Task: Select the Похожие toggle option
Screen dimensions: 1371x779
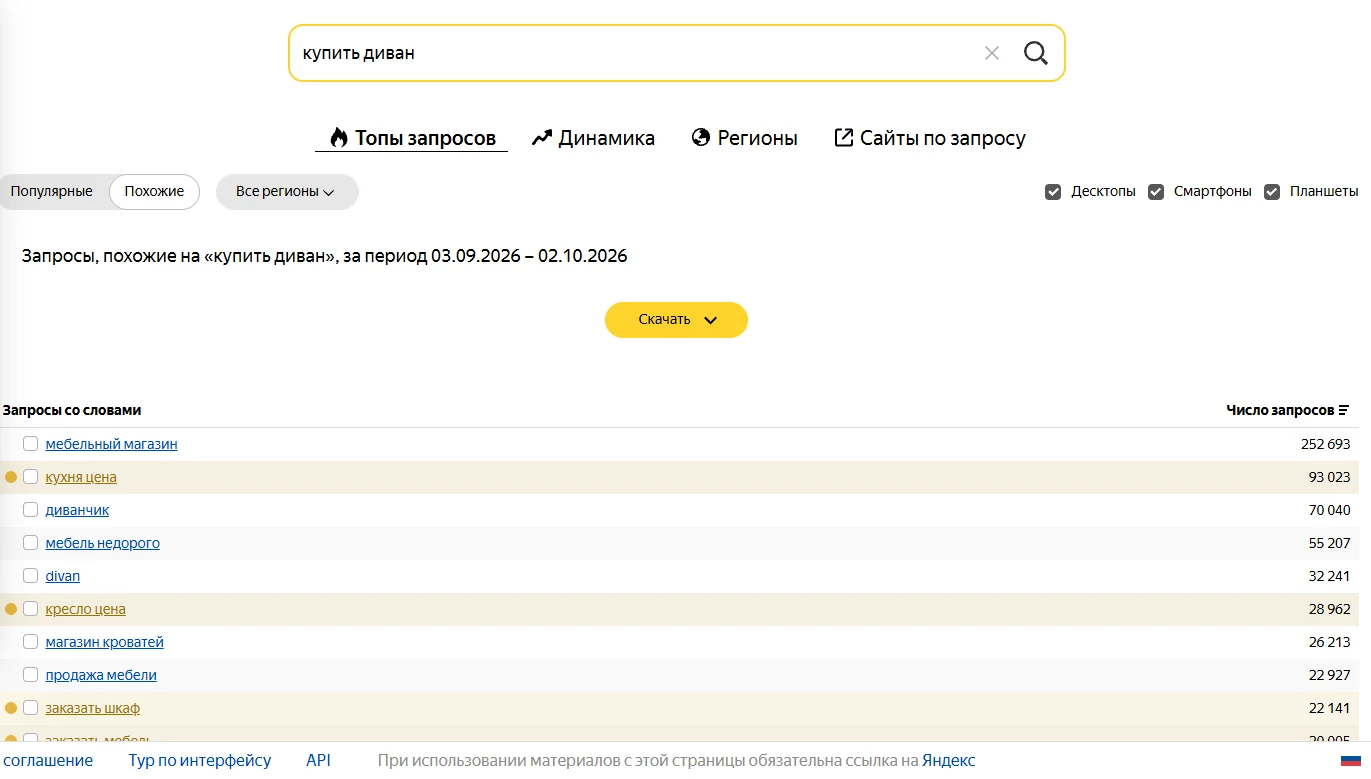Action: pos(154,191)
